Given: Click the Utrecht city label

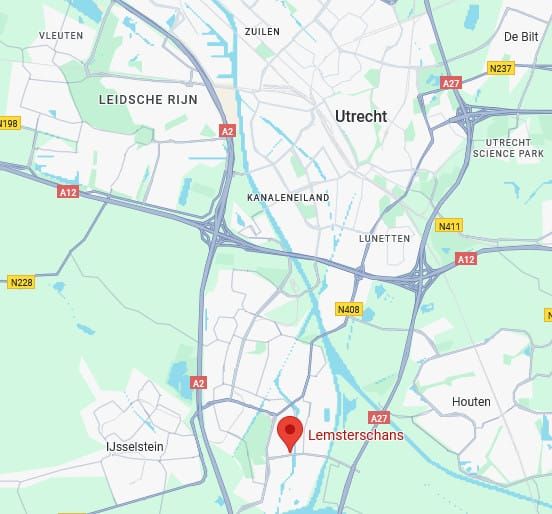Looking at the screenshot, I should (x=361, y=116).
